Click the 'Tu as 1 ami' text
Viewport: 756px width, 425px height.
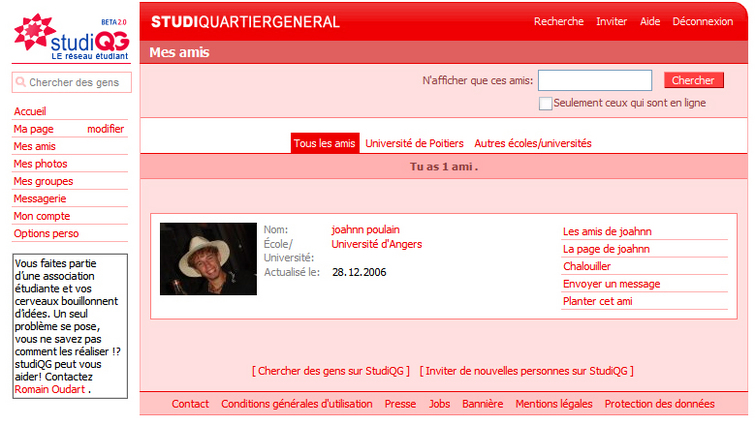pos(444,166)
